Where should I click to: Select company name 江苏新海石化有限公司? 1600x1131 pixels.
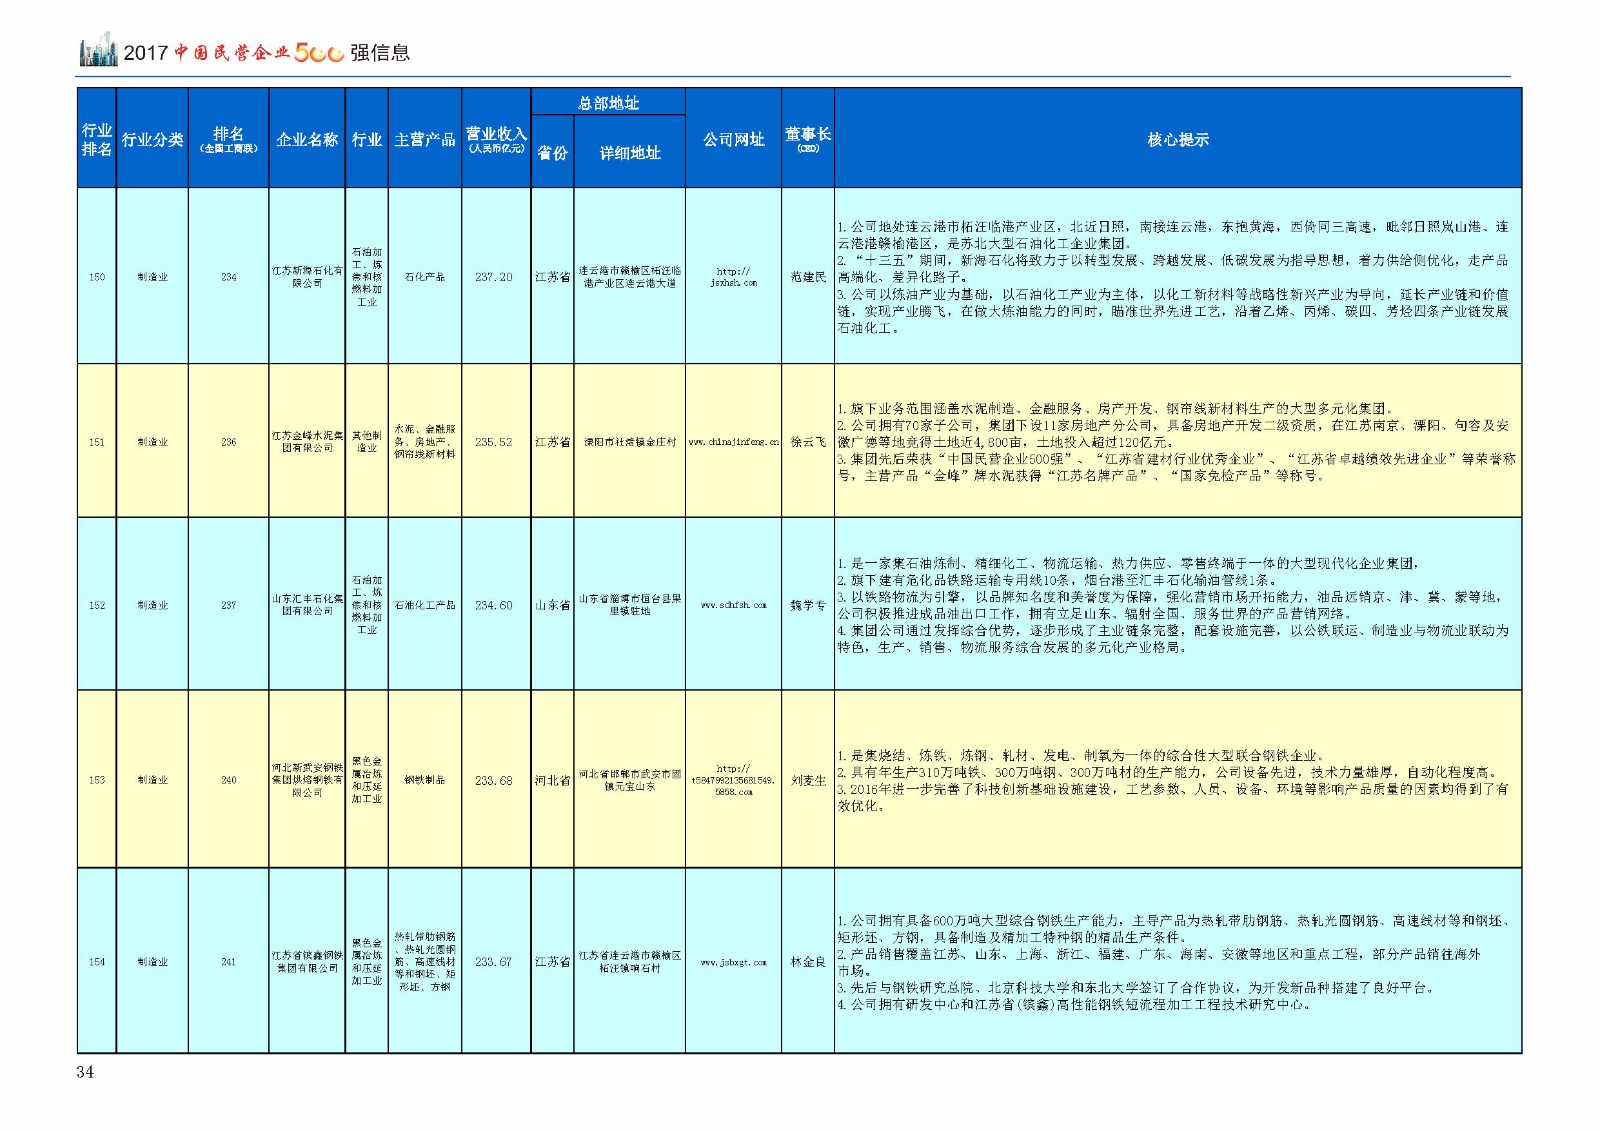(x=307, y=277)
